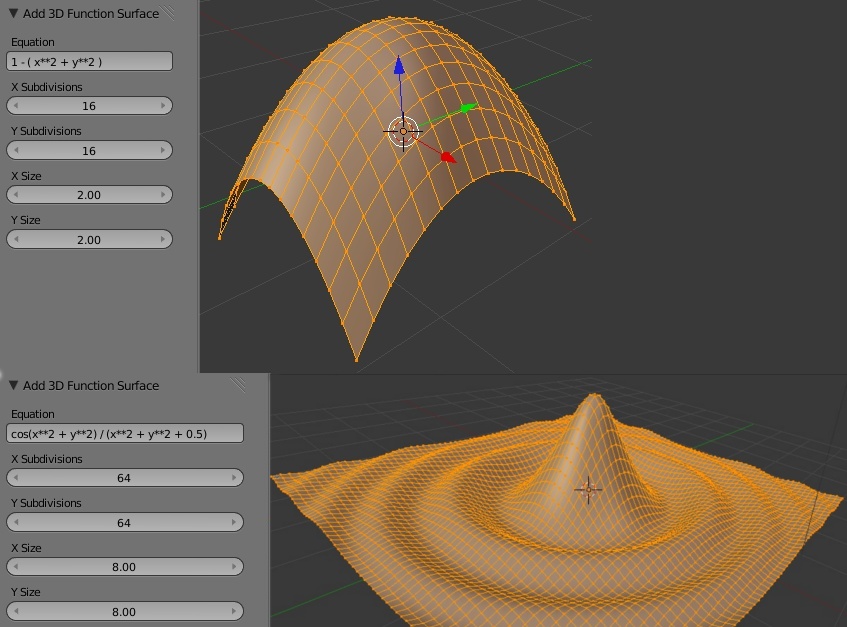Click the top panel Y Subdivisions 16 field
This screenshot has height=627, width=847.
[x=90, y=150]
